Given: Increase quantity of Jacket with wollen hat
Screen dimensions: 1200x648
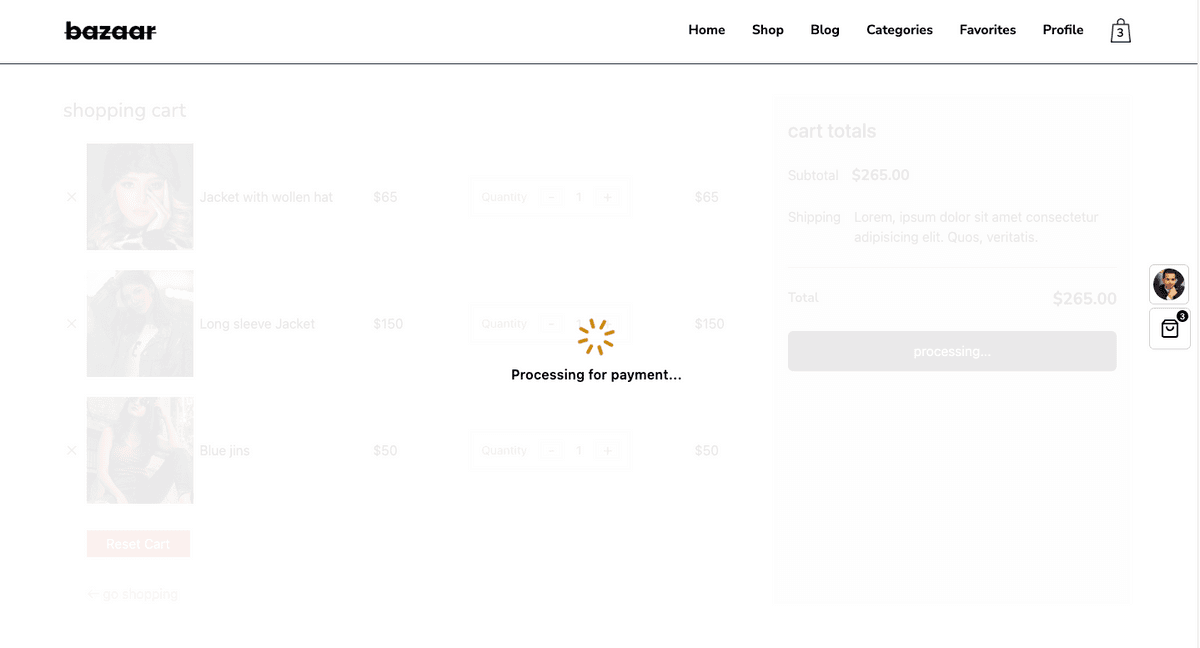Looking at the screenshot, I should [607, 197].
